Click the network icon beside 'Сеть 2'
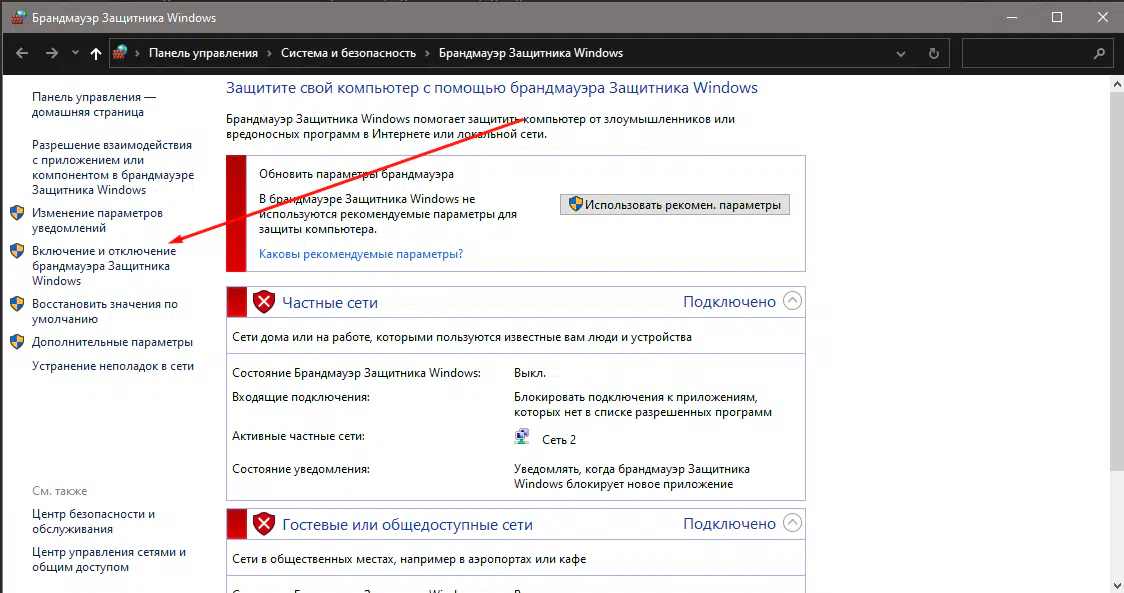Viewport: 1124px width, 593px height. (x=522, y=437)
